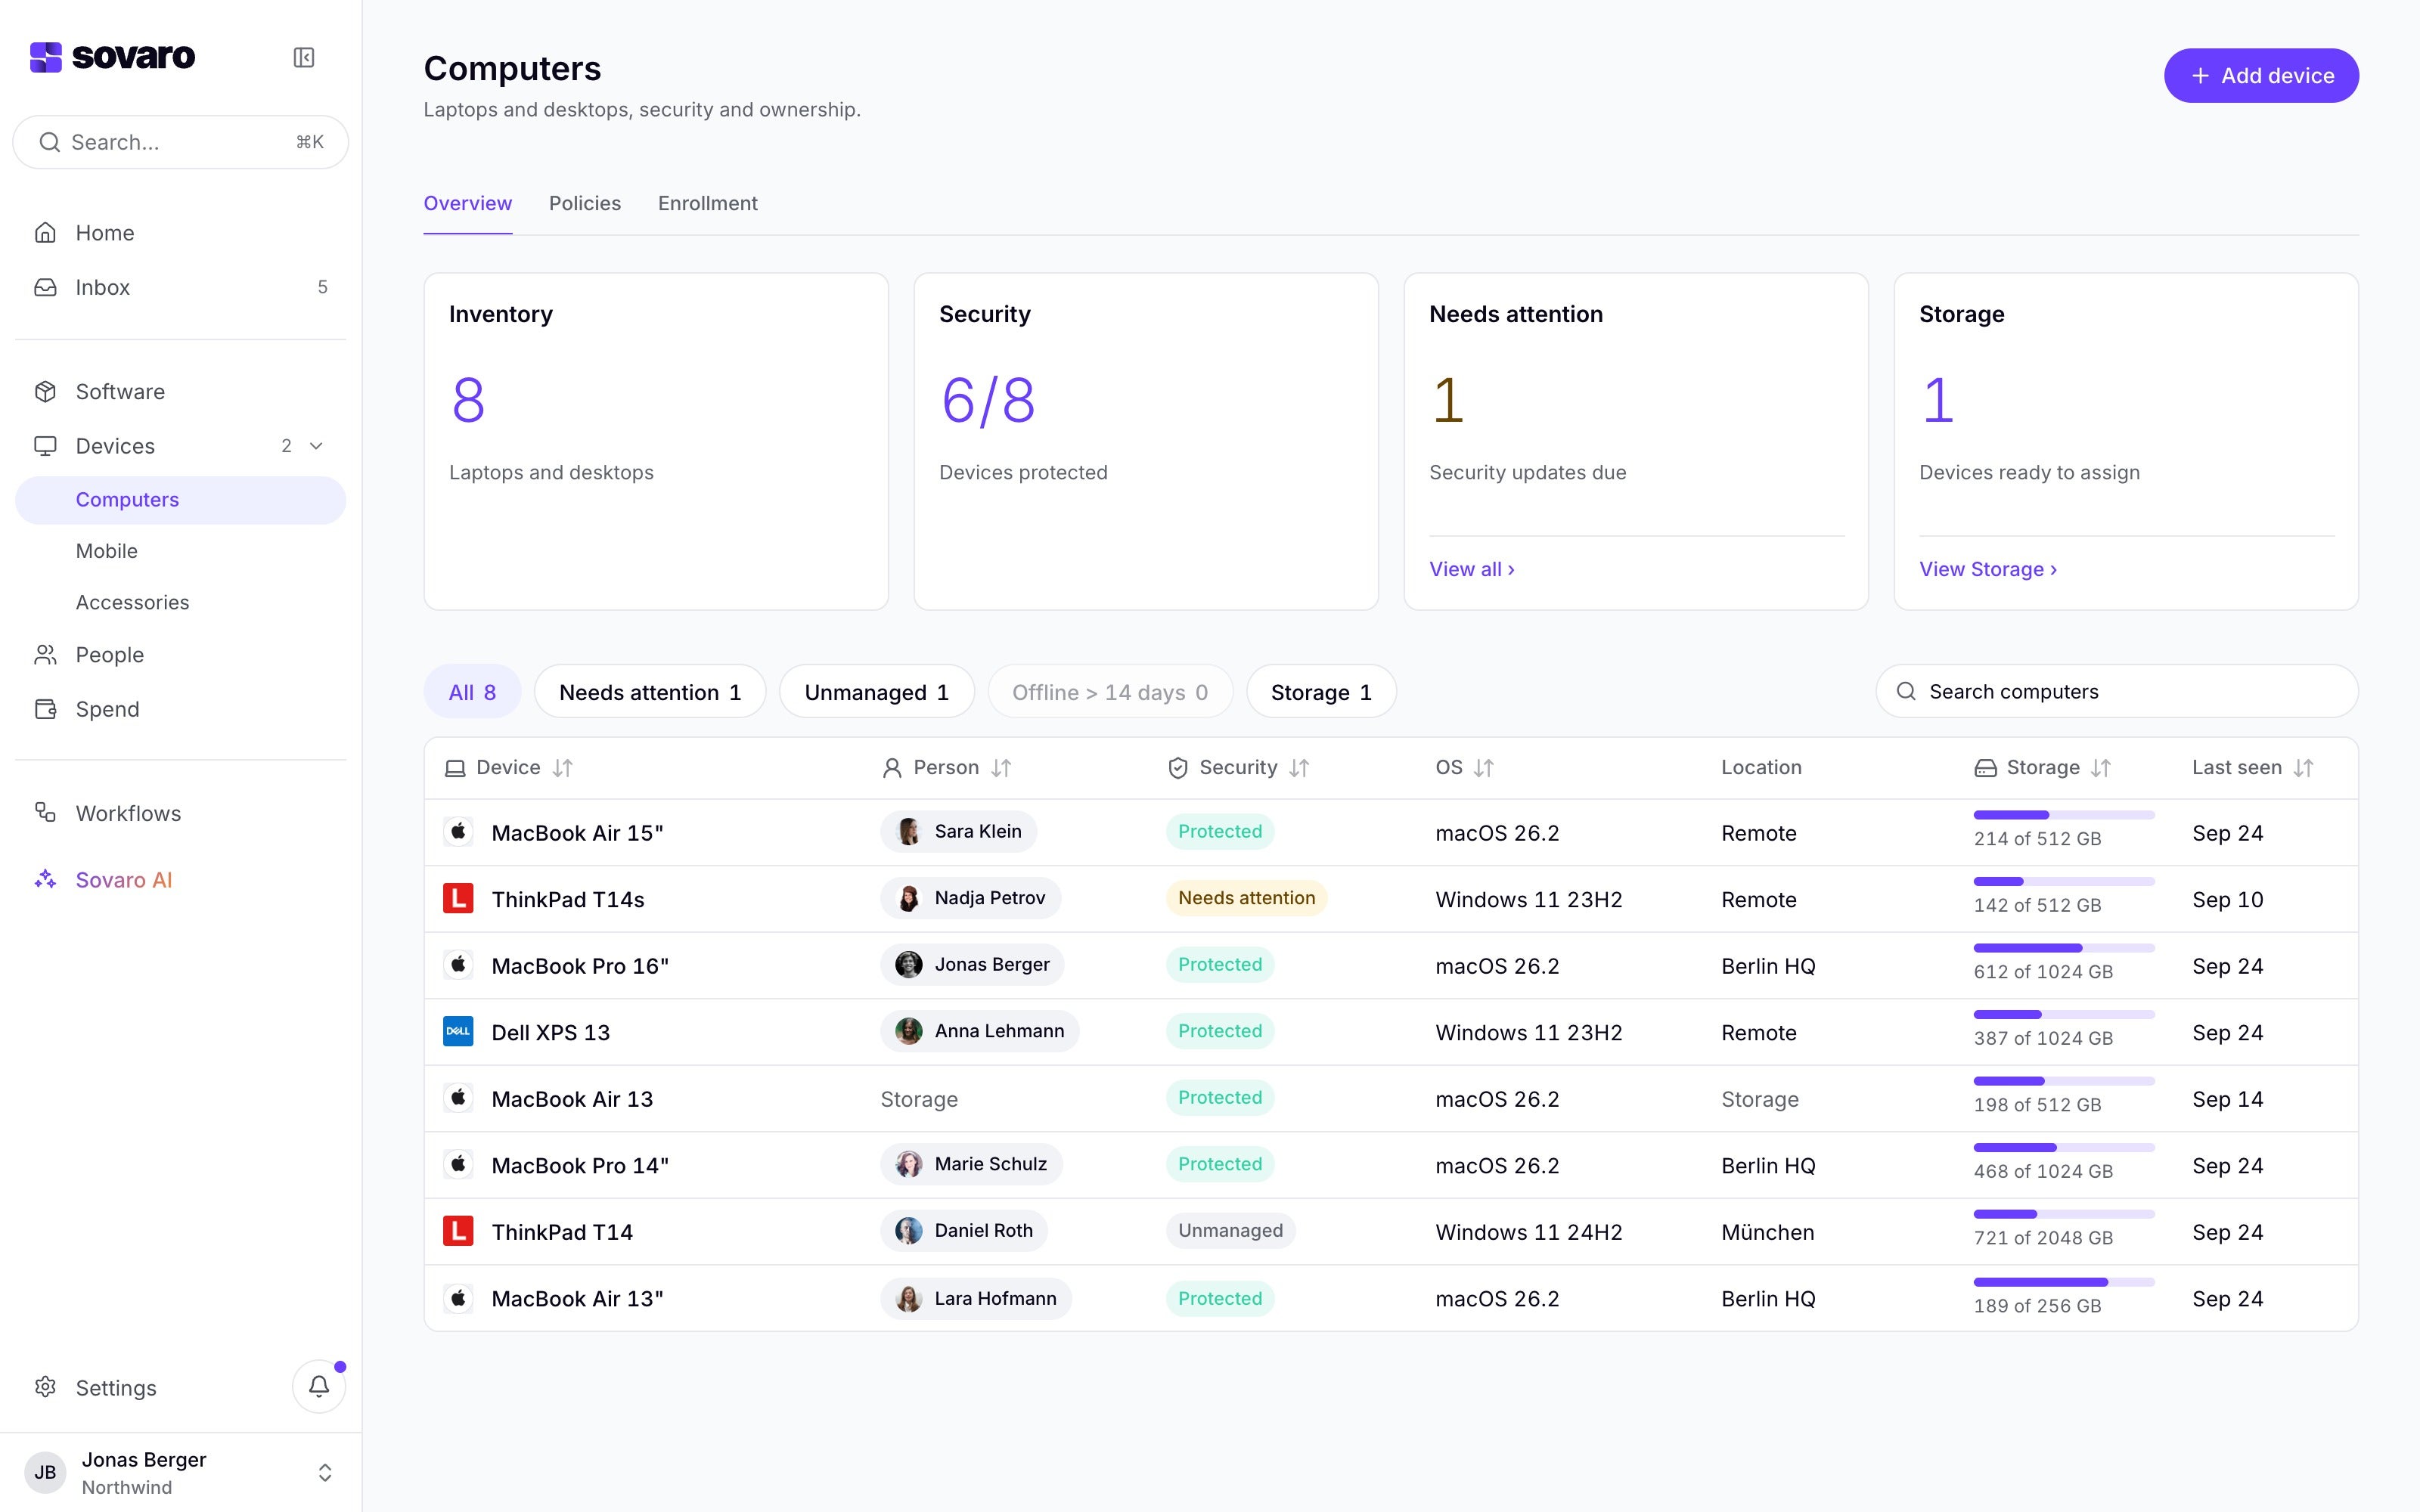Viewport: 2420px width, 1512px height.
Task: Sort table by Security column
Action: point(1299,768)
